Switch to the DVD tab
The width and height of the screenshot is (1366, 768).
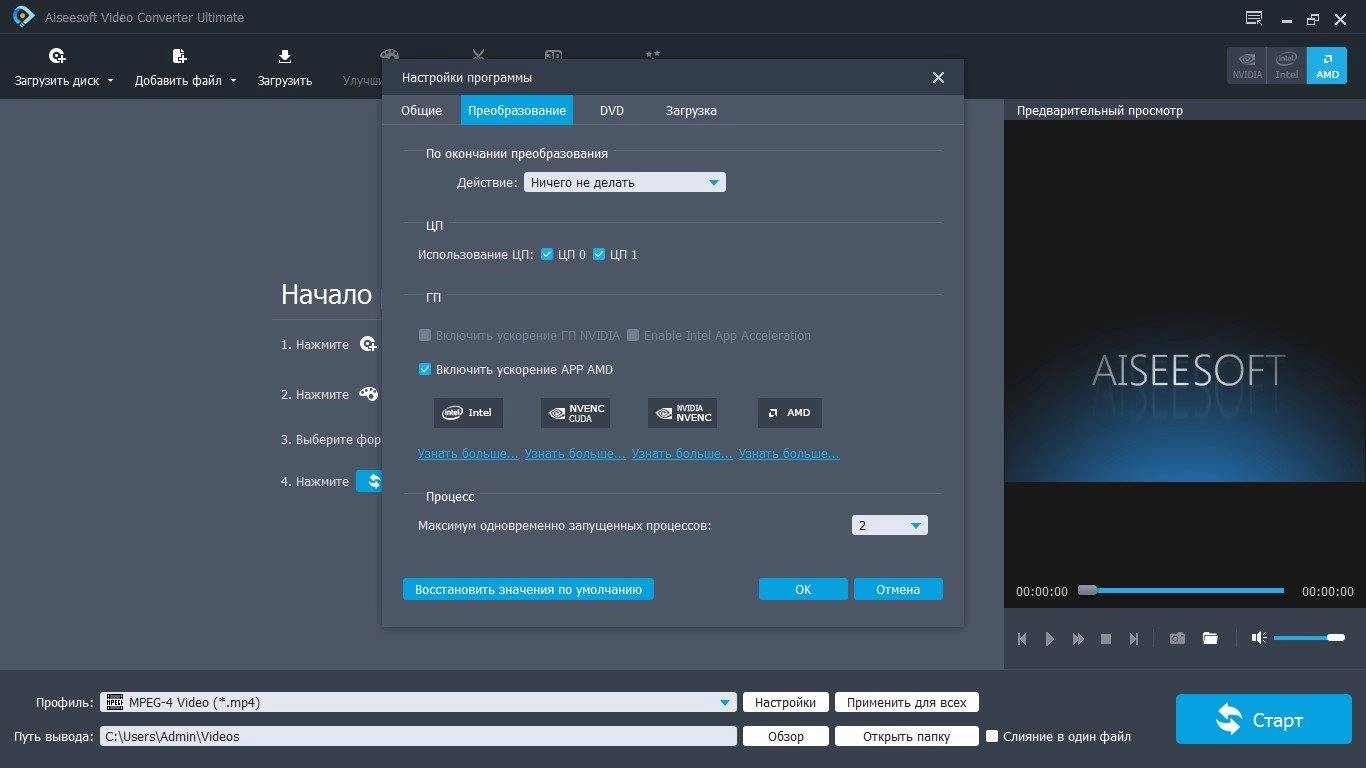(612, 110)
